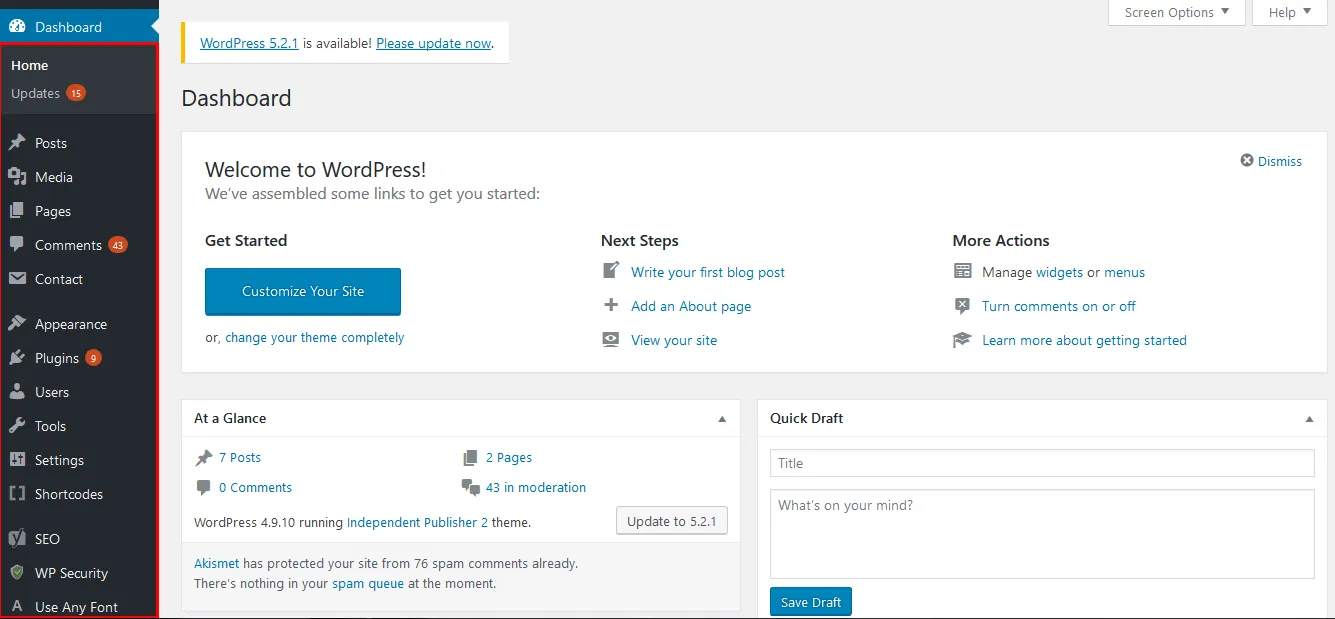
Task: Click the Quick Draft title field
Action: click(x=1041, y=462)
